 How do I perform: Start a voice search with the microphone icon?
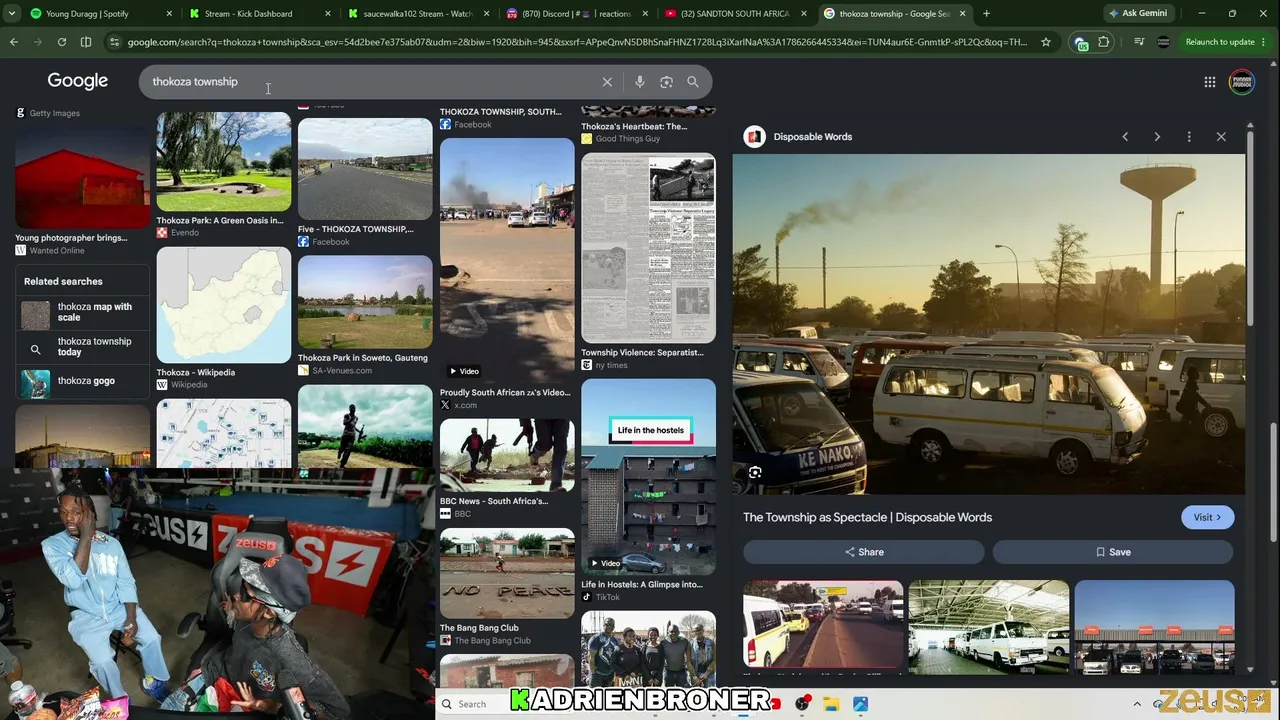640,82
